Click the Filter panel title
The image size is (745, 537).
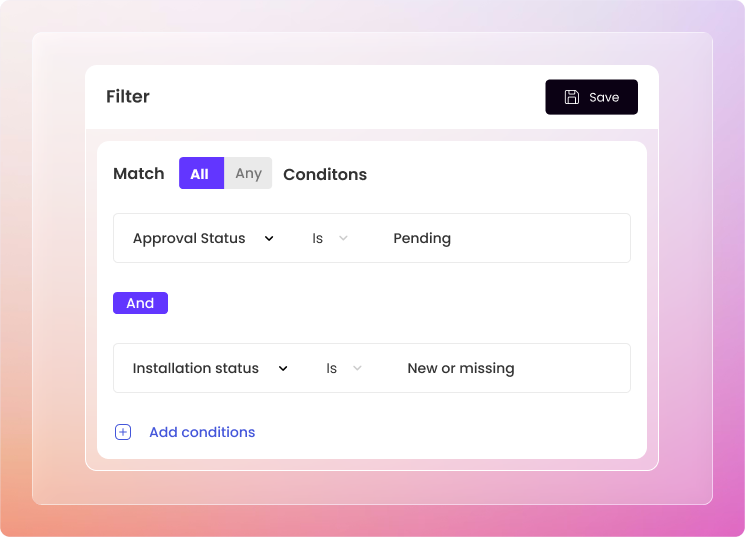point(128,97)
